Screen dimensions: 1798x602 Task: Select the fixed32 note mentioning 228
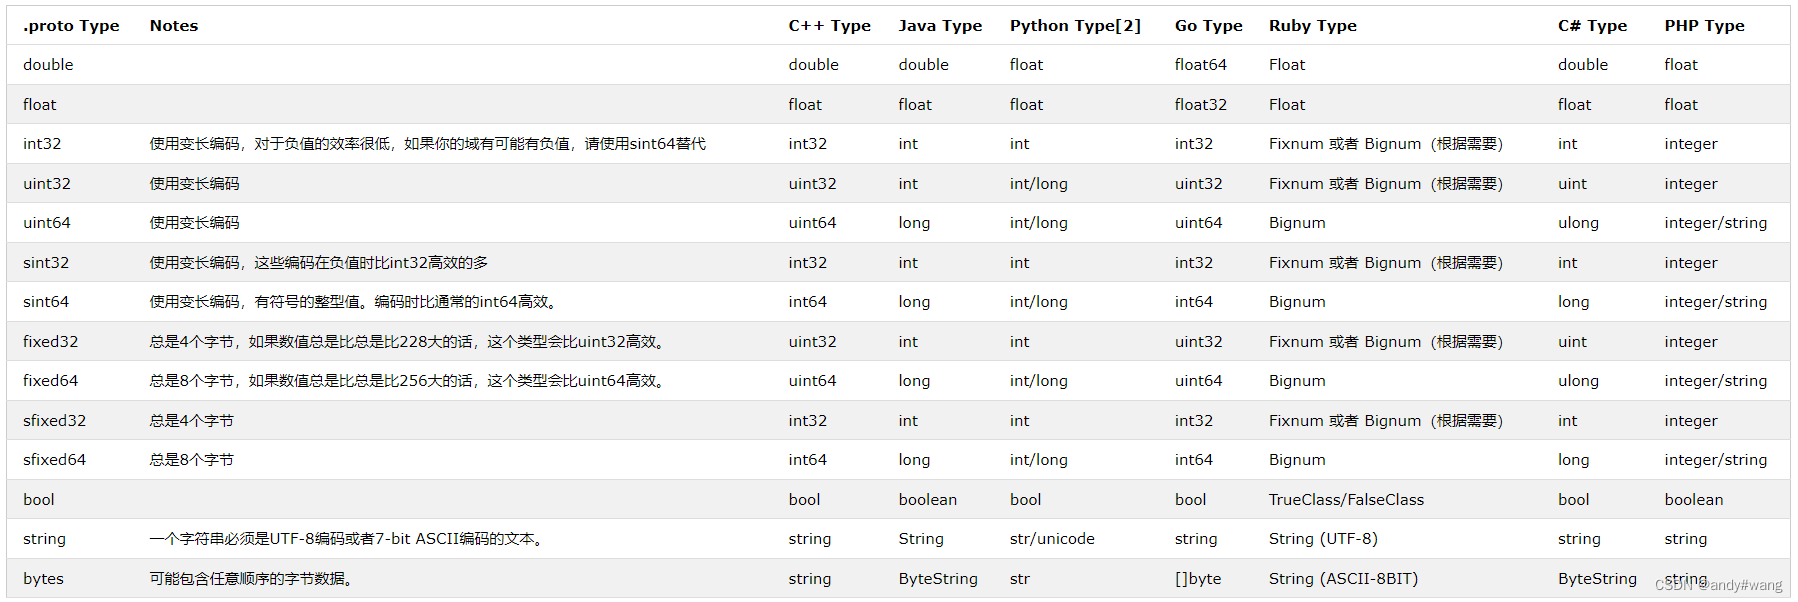tap(408, 342)
